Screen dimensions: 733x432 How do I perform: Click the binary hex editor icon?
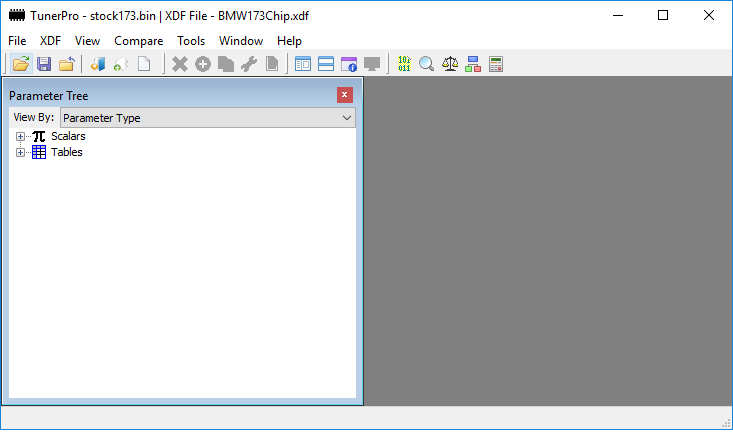click(x=404, y=64)
